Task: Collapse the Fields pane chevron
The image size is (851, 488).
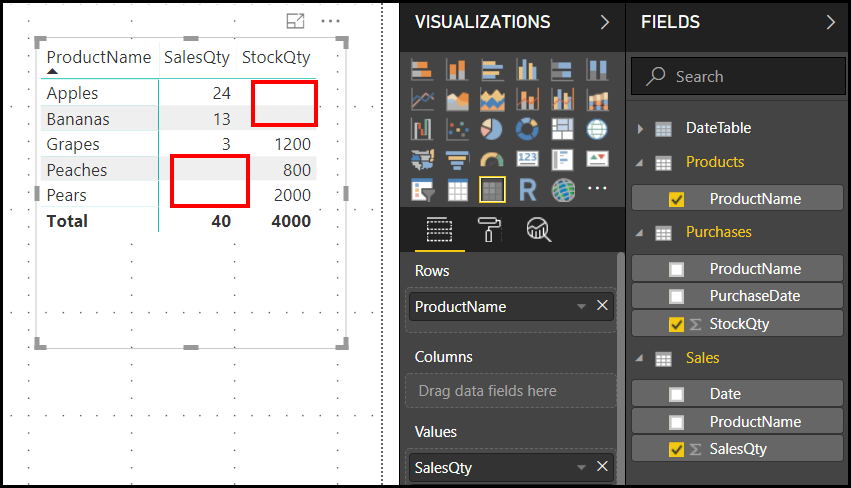Action: coord(830,22)
